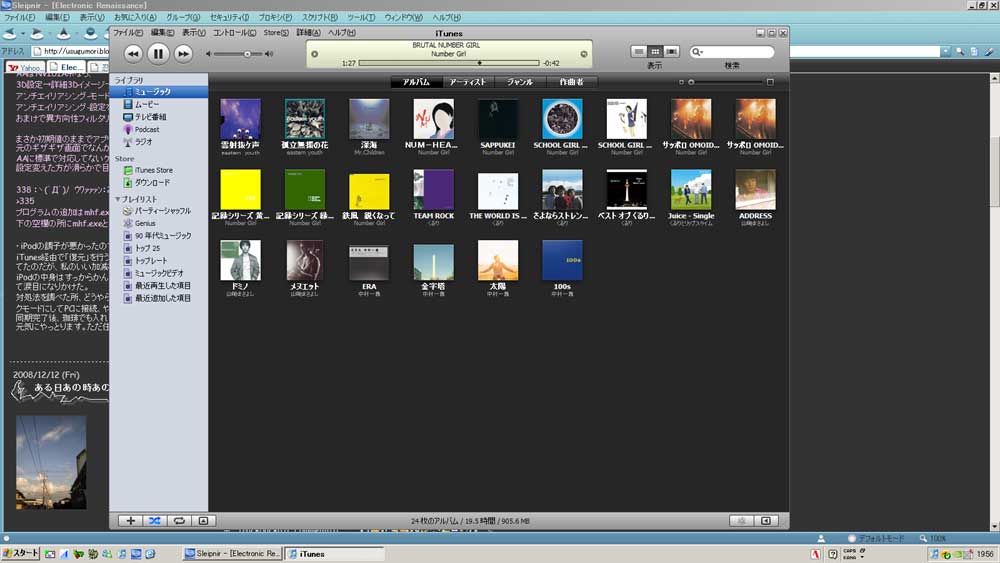Viewport: 1000px width, 563px height.
Task: Select the 100s album cover
Action: (562, 260)
